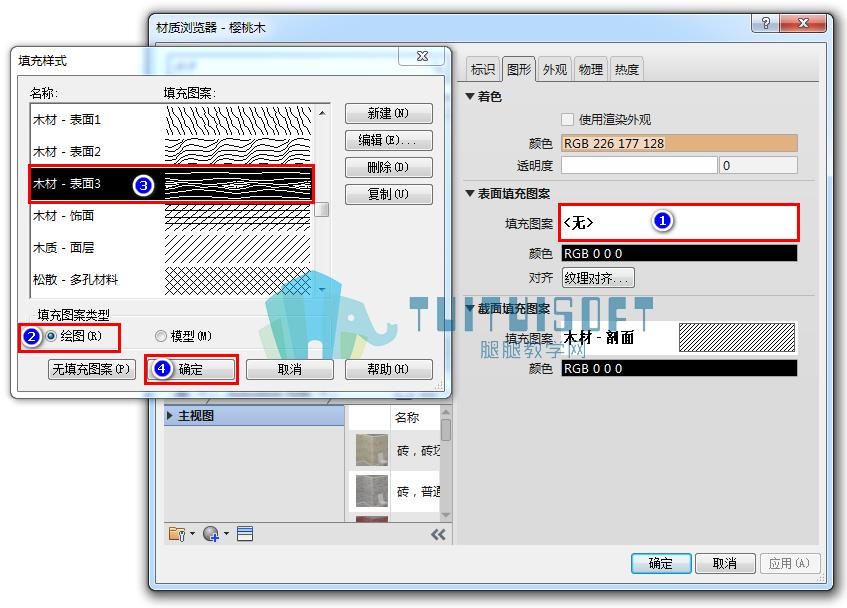Switch to the 热度 tab
The height and width of the screenshot is (608, 847).
coord(627,70)
